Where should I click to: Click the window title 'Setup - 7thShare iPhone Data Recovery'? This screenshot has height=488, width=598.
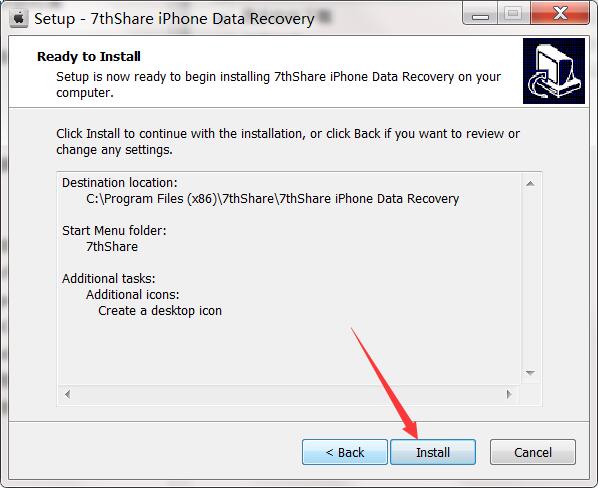(x=174, y=19)
